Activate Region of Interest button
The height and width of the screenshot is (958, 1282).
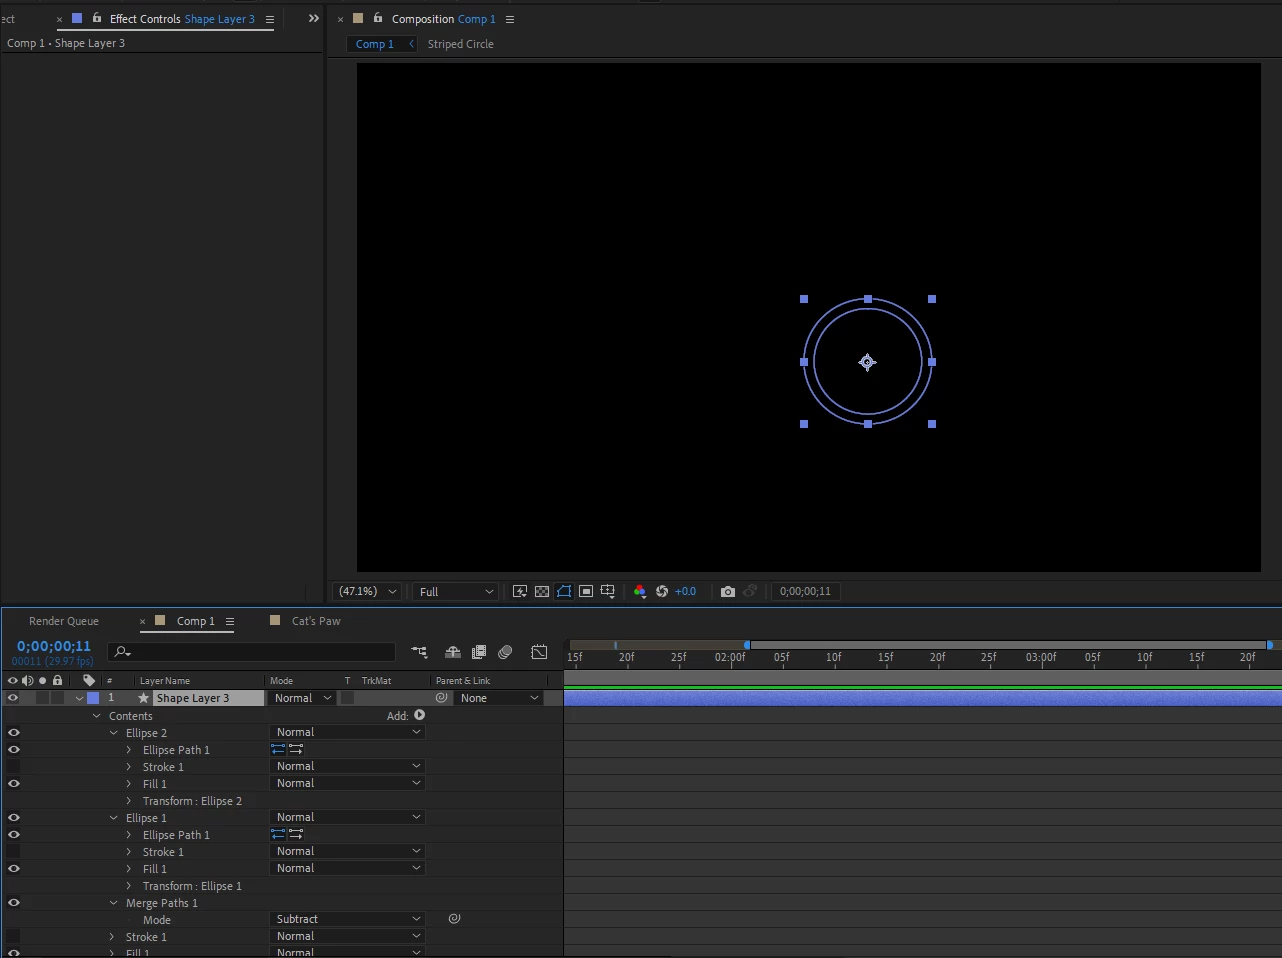pos(586,591)
